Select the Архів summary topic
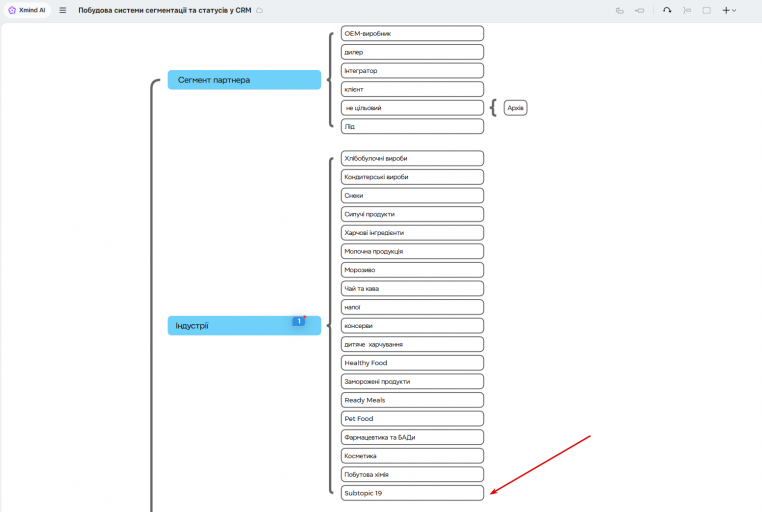The image size is (762, 512). pyautogui.click(x=515, y=108)
